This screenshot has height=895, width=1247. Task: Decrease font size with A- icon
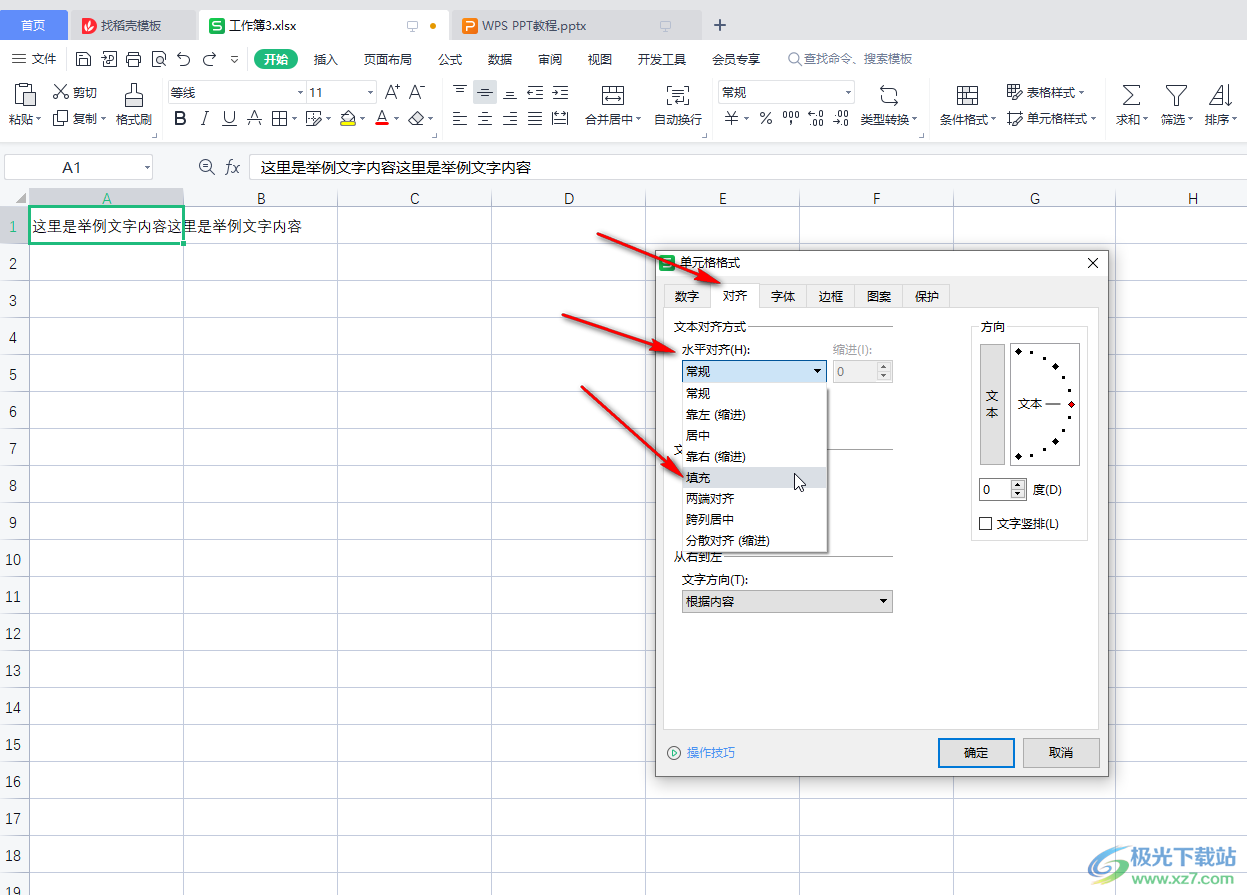coord(417,92)
